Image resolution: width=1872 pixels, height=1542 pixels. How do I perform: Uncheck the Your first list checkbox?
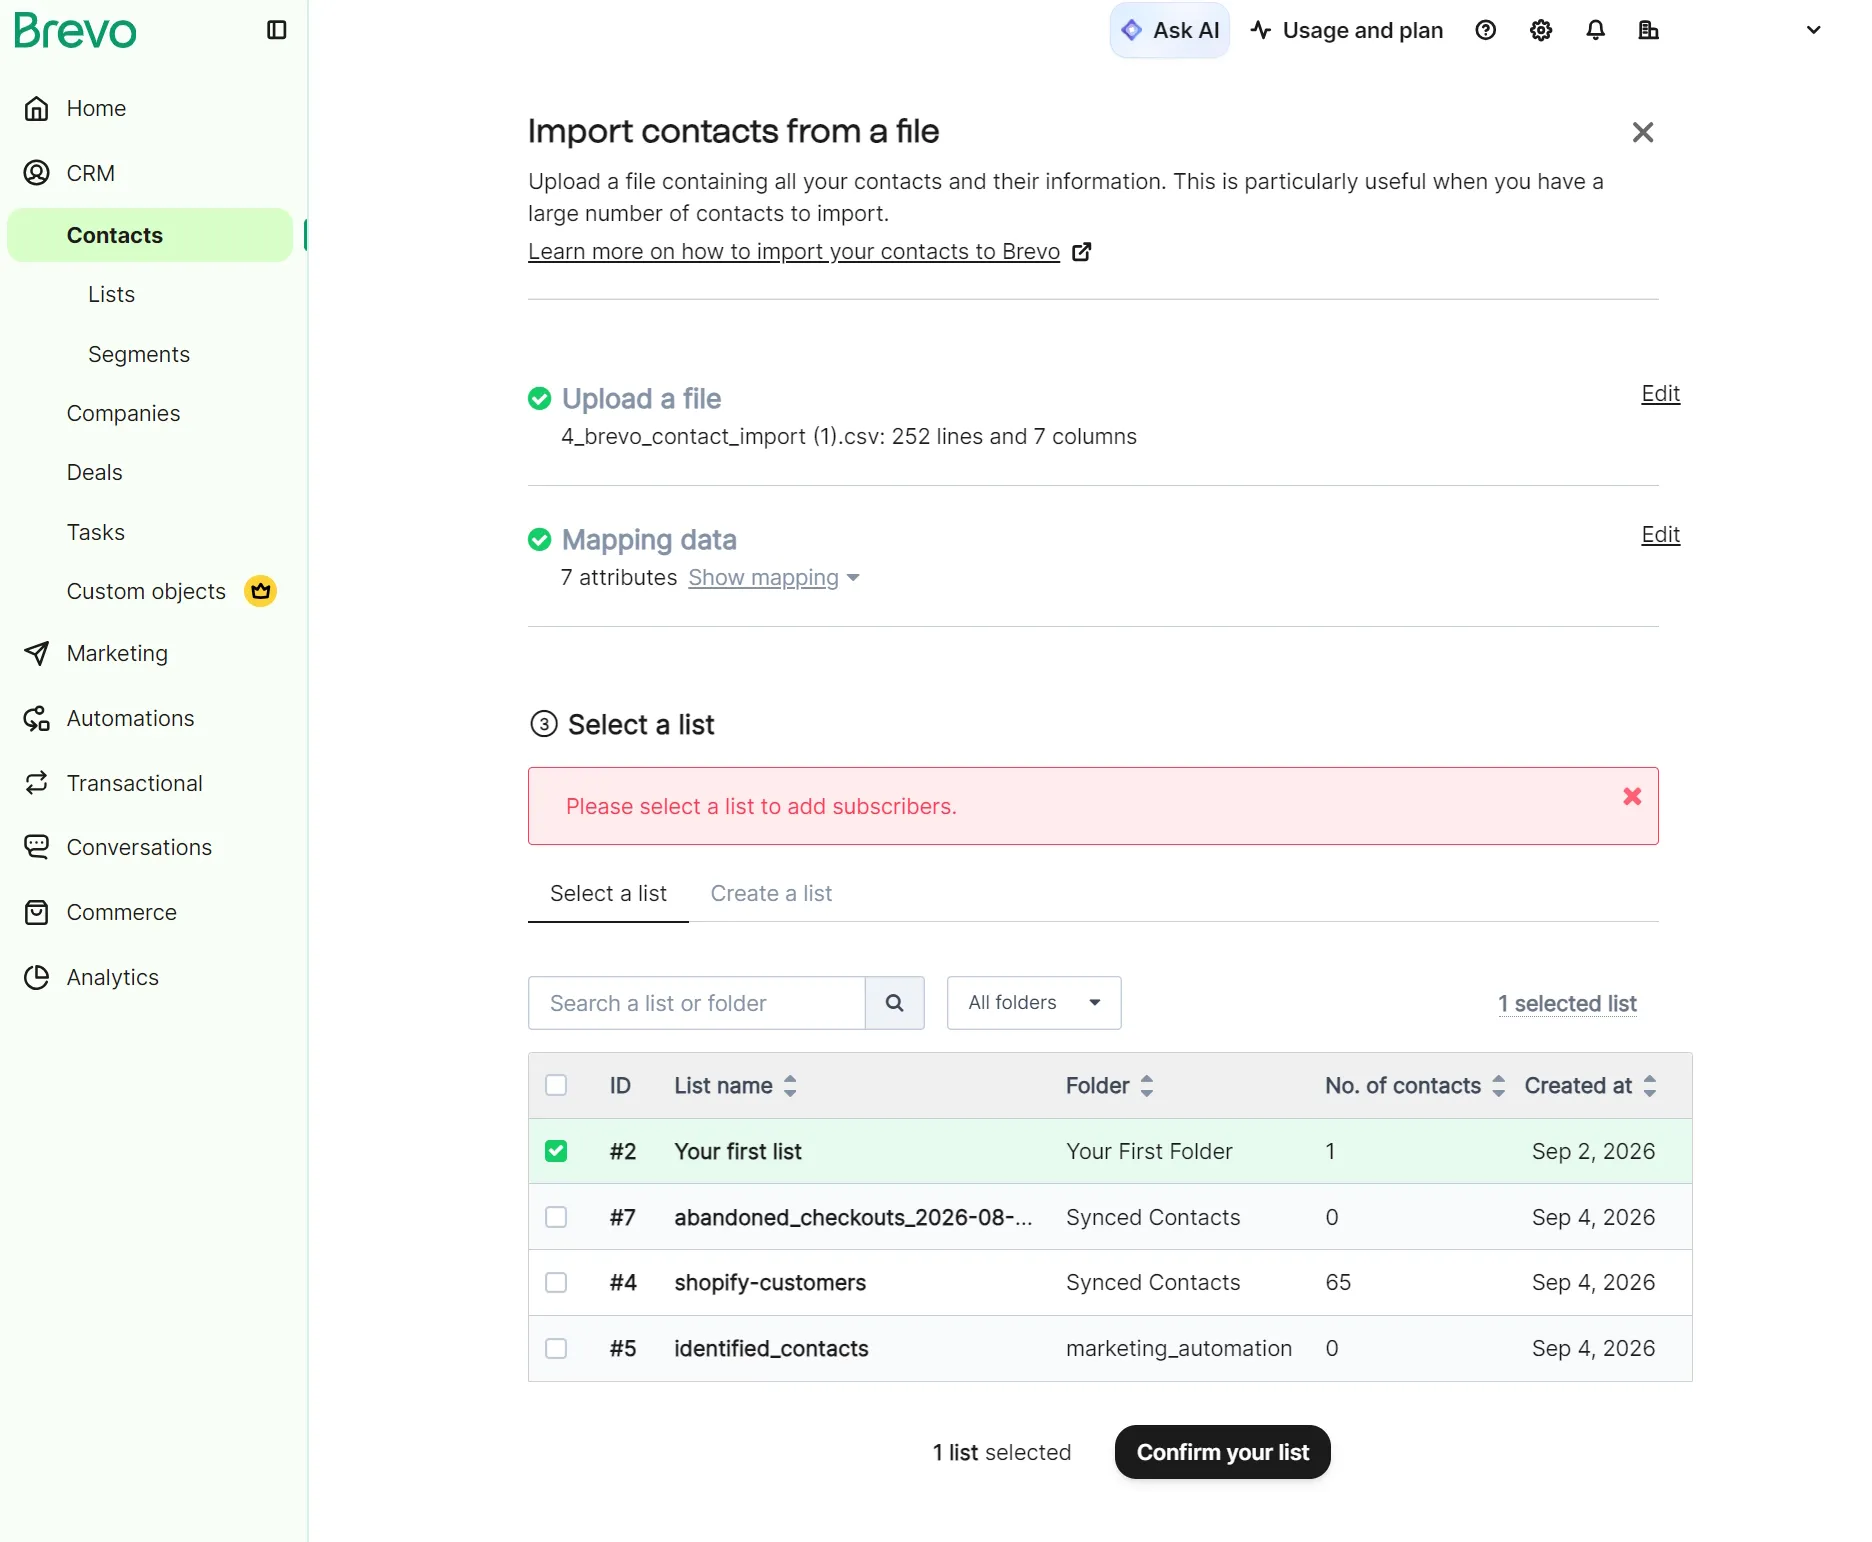pos(556,1152)
